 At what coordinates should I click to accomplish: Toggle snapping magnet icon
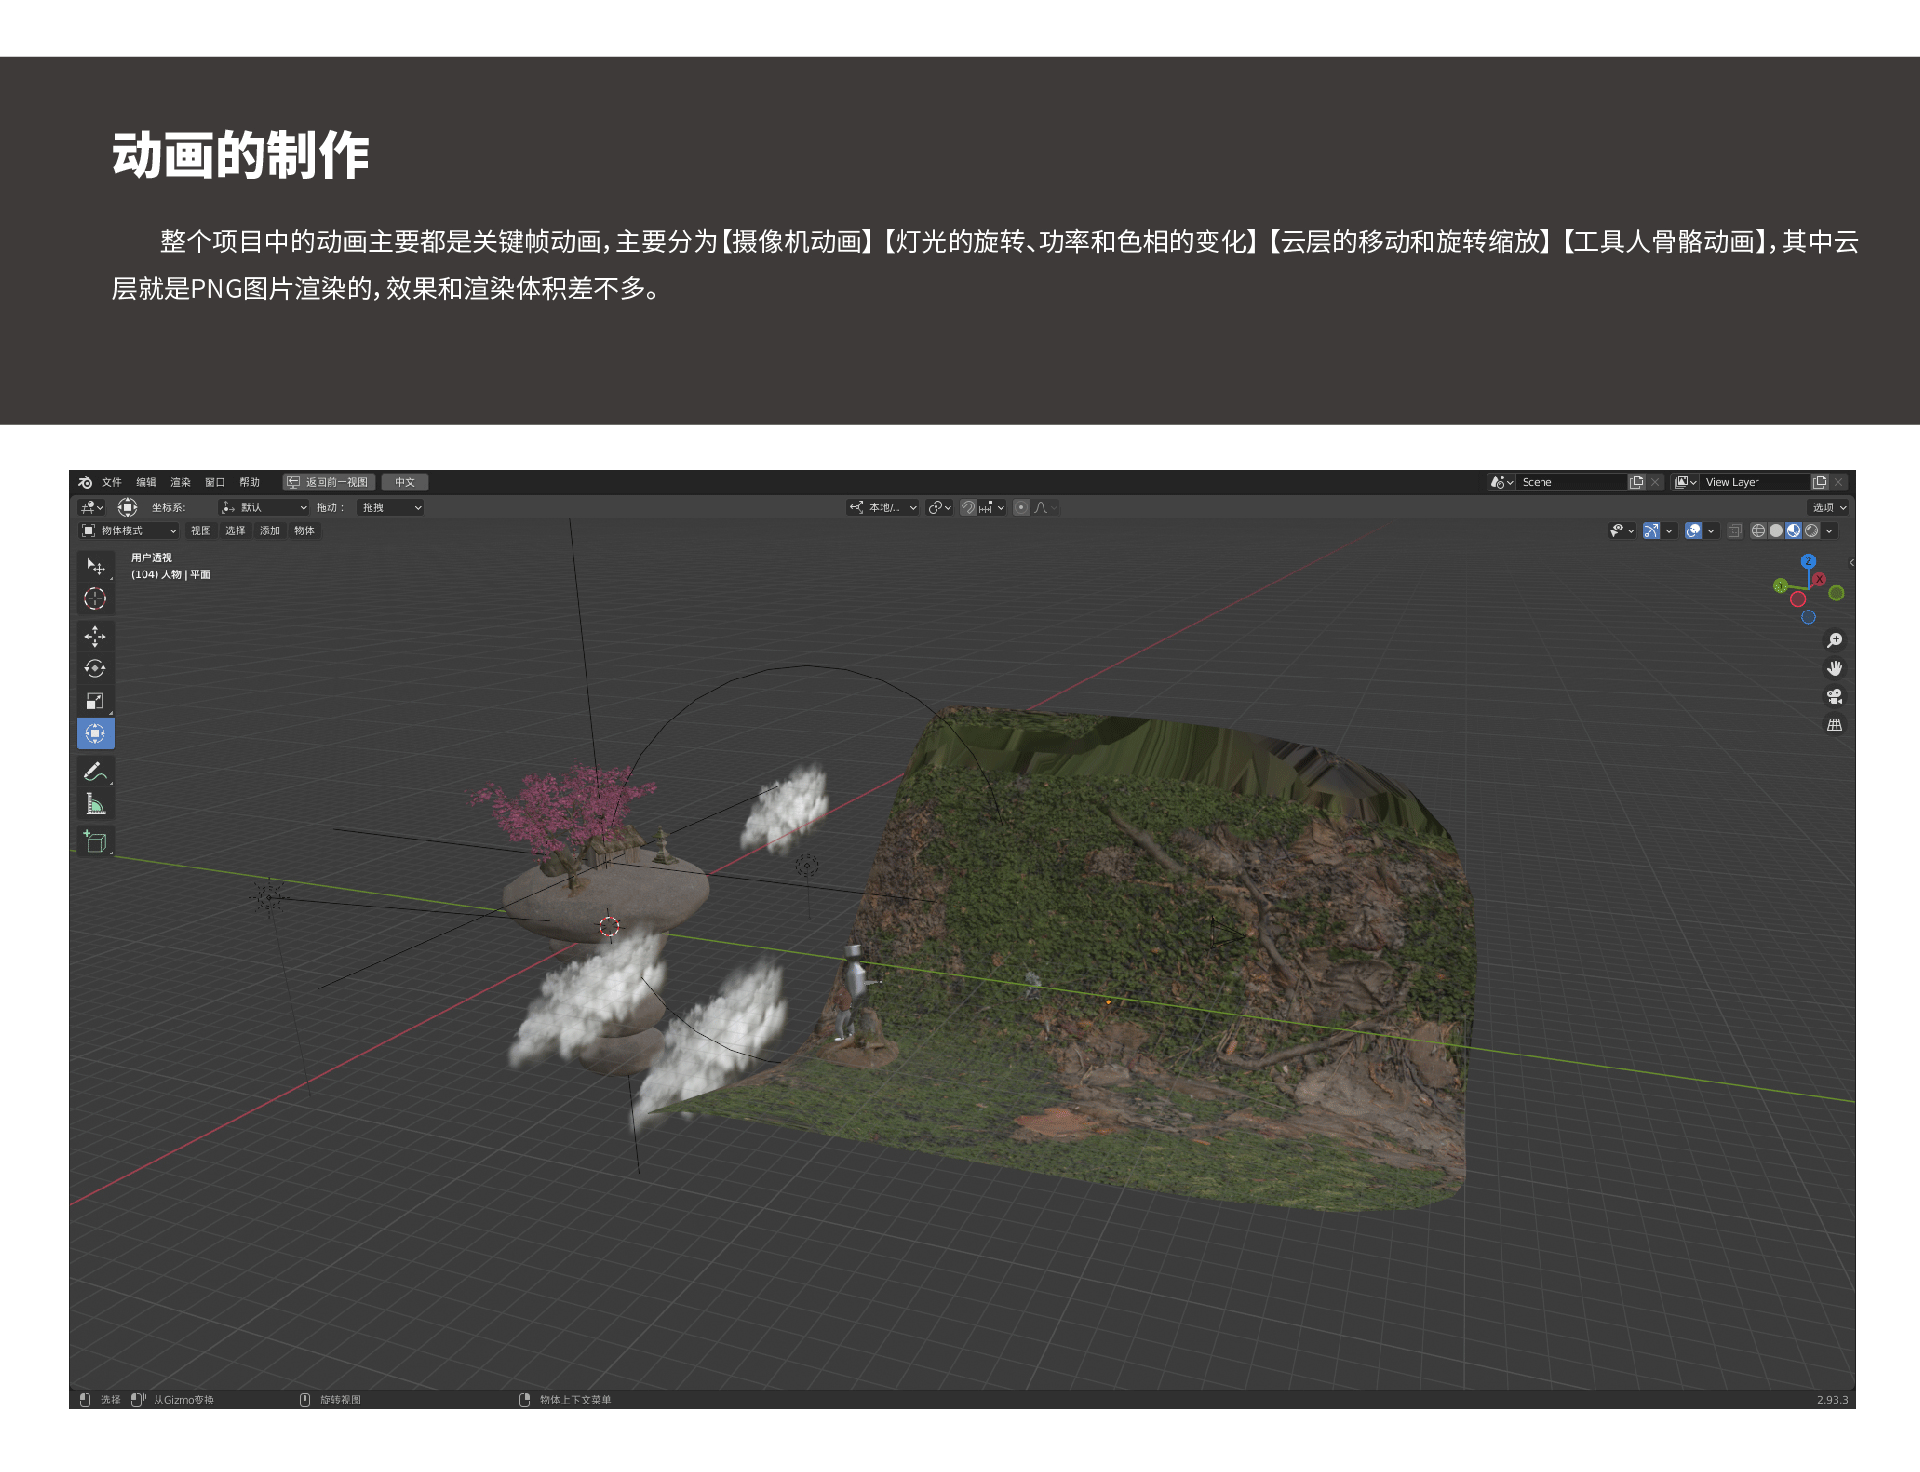(968, 508)
